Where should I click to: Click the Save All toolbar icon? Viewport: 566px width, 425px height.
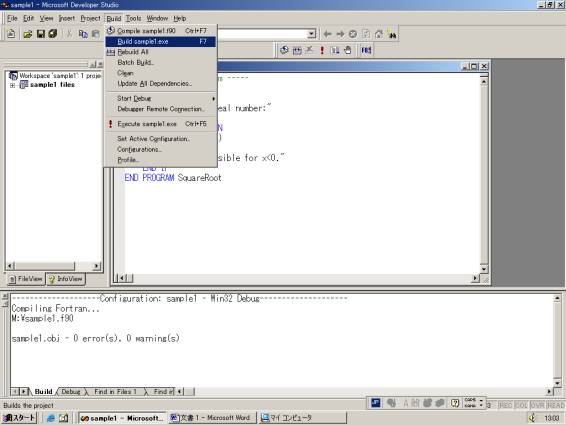coord(53,34)
